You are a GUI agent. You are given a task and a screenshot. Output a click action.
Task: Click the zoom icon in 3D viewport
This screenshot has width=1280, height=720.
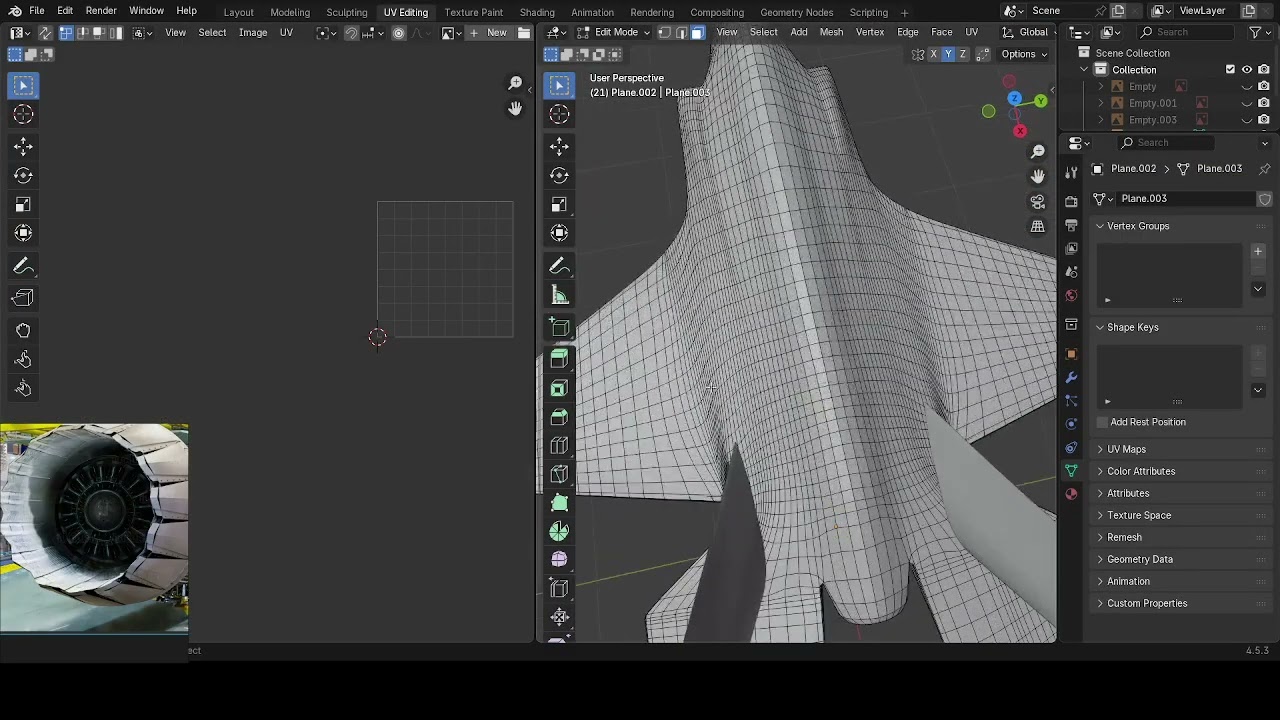(x=1038, y=151)
